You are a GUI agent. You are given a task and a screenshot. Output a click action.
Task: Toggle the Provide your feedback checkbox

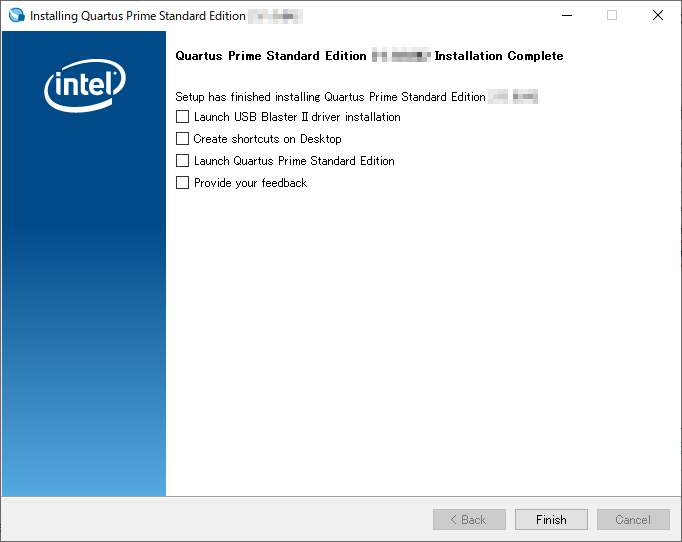point(182,183)
